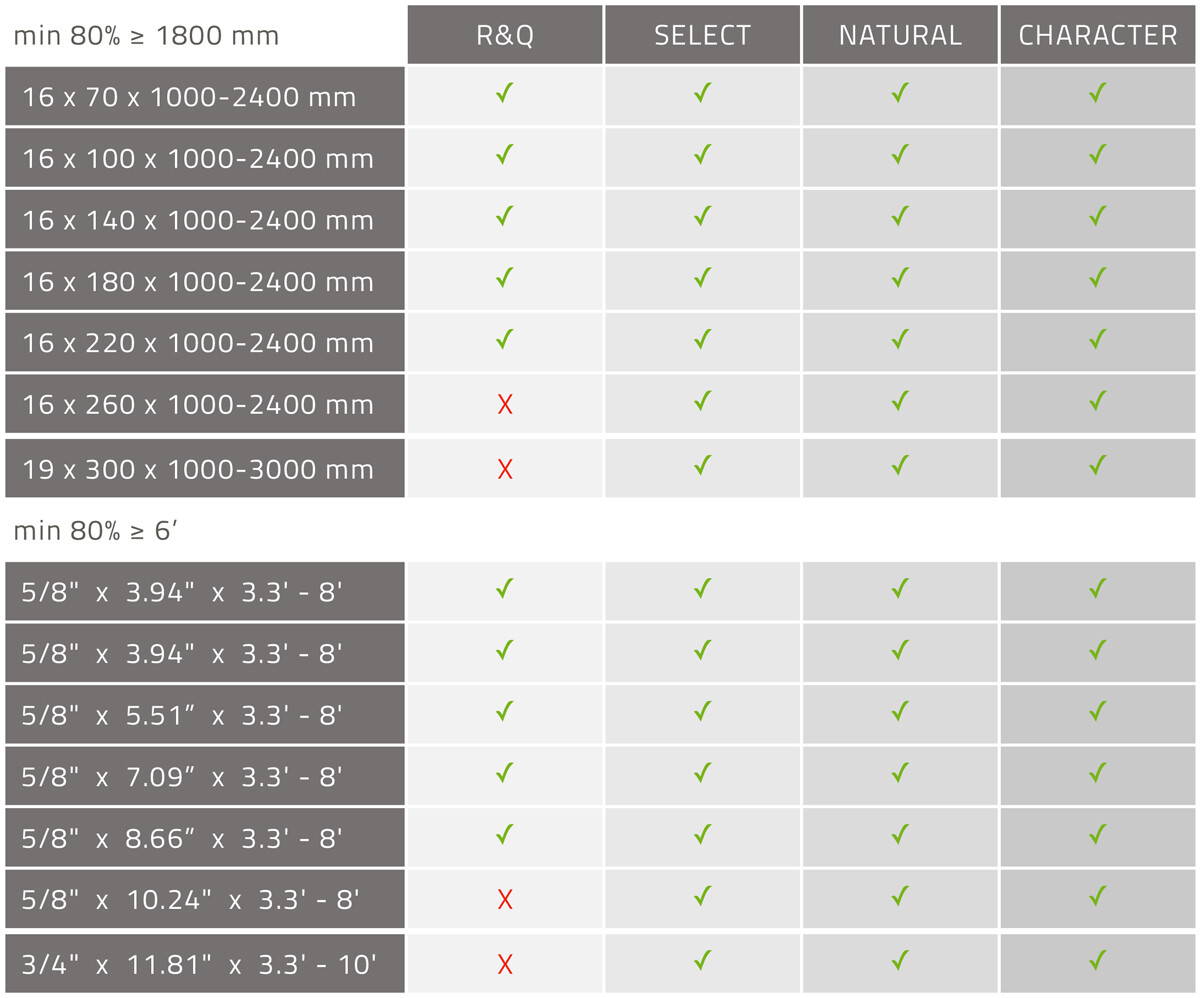Image resolution: width=1200 pixels, height=998 pixels.
Task: Click CHARACTER checkmark for 3/4" x 11.81" row
Action: pos(1098,960)
